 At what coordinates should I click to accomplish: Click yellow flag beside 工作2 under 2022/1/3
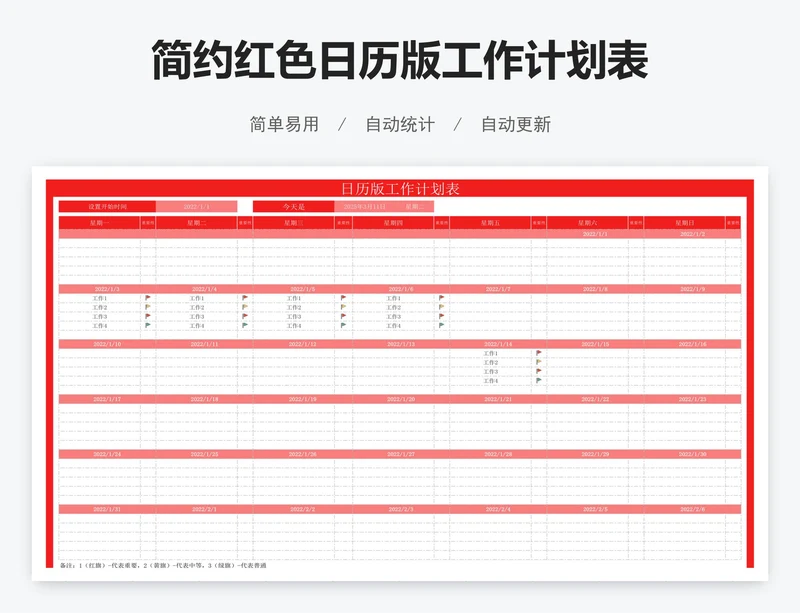tap(147, 307)
